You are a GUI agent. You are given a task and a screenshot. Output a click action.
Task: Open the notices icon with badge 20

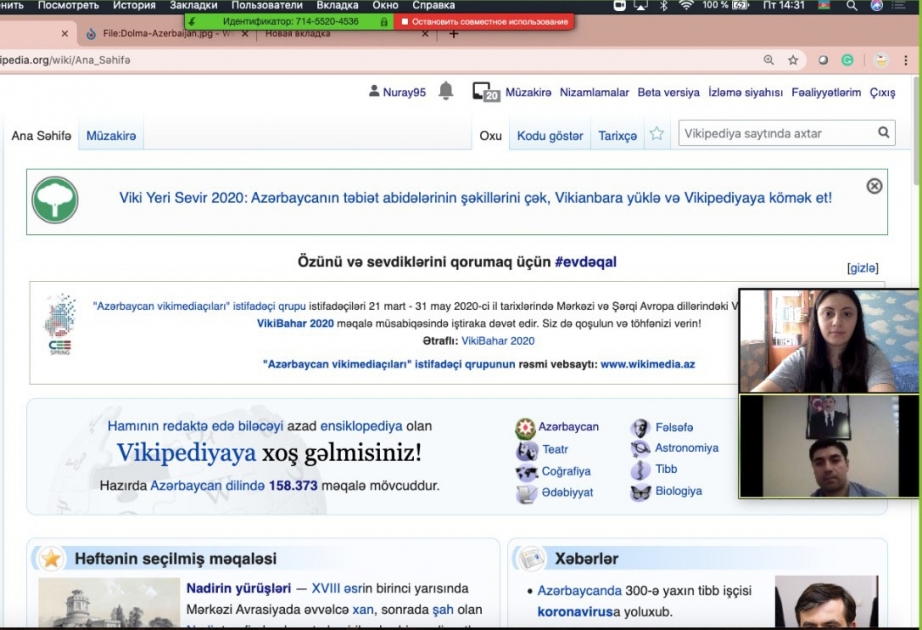(486, 92)
